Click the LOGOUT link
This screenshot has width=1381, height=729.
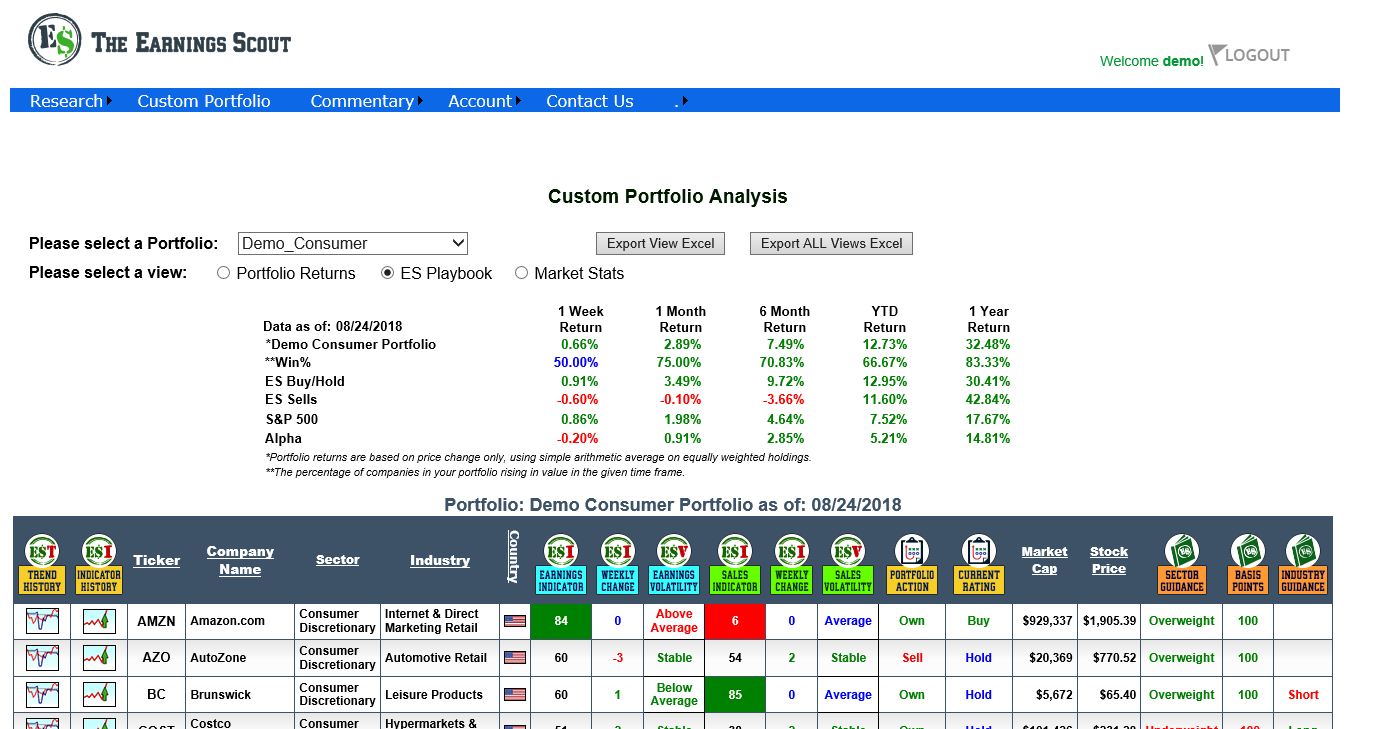point(1256,56)
